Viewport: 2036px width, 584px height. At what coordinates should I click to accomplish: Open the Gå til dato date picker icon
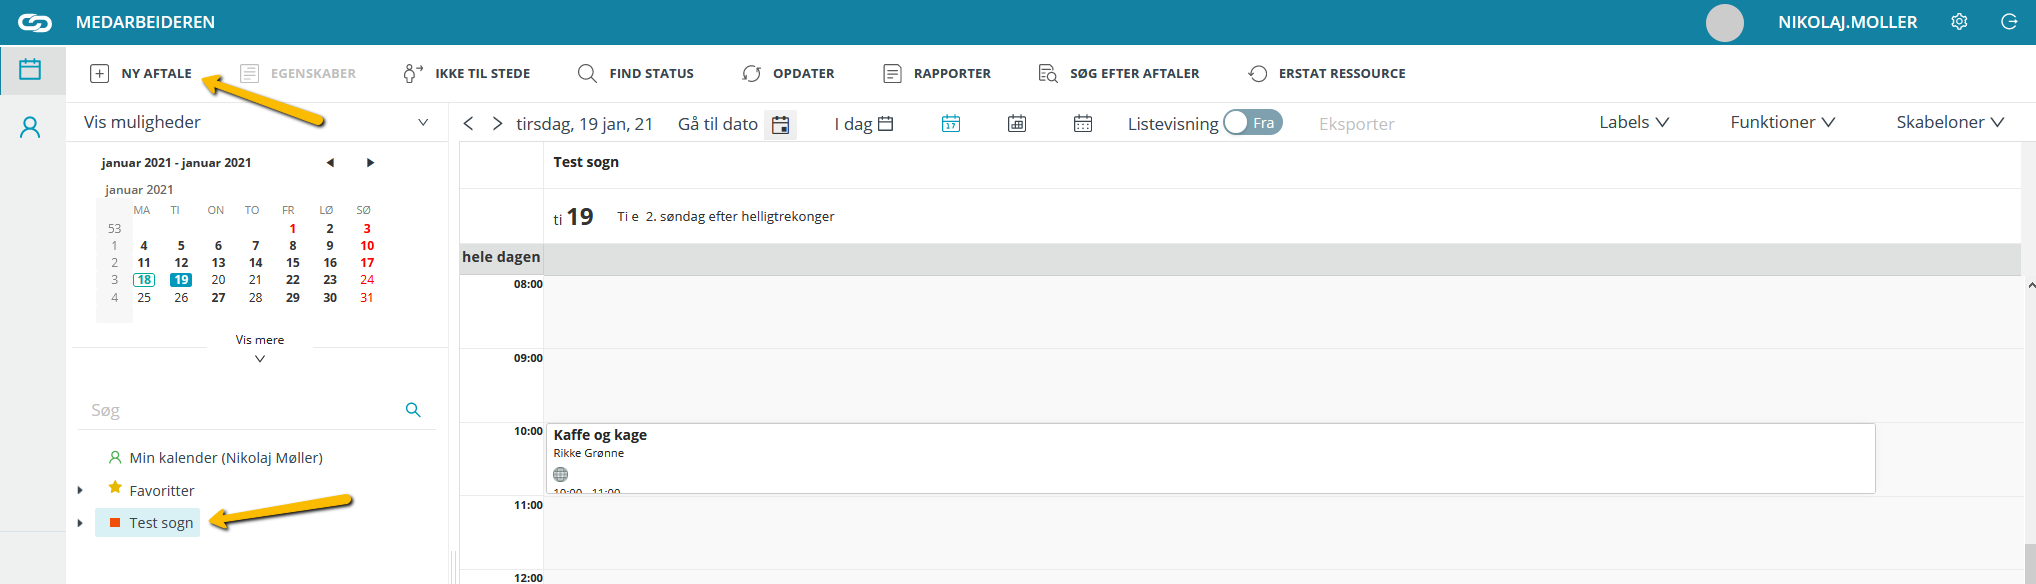click(781, 124)
